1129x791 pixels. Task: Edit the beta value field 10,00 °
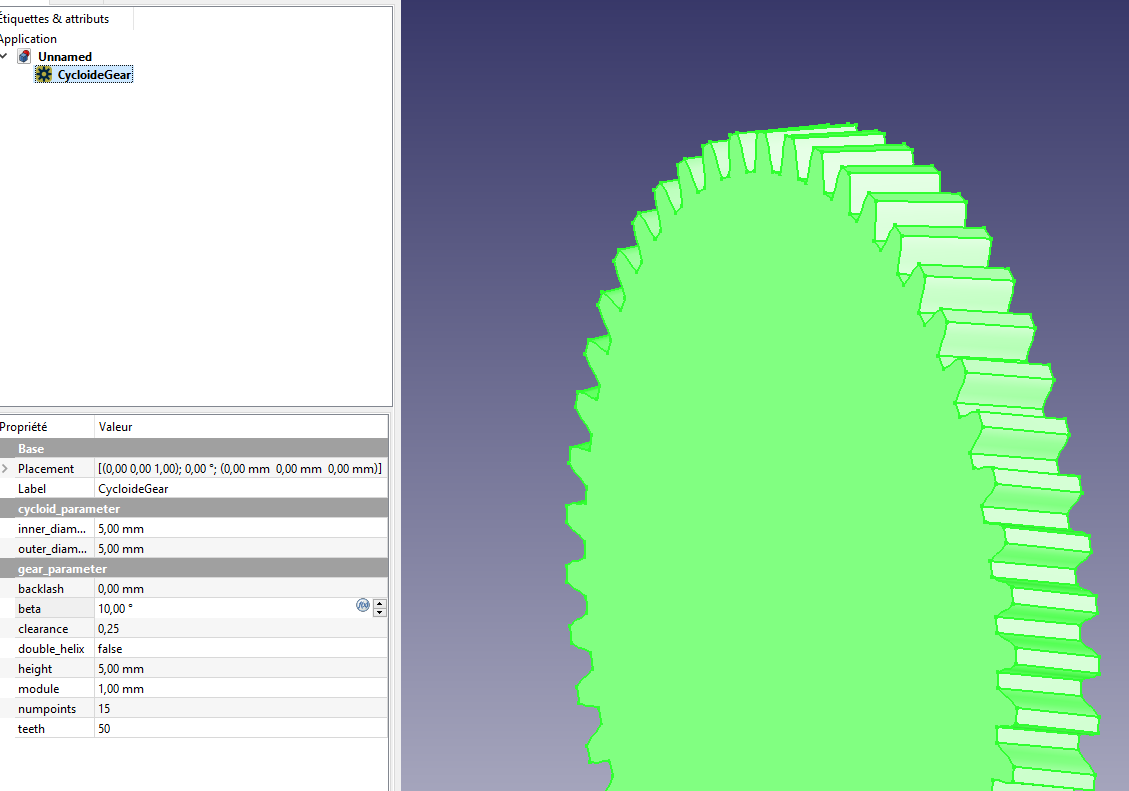tap(225, 609)
